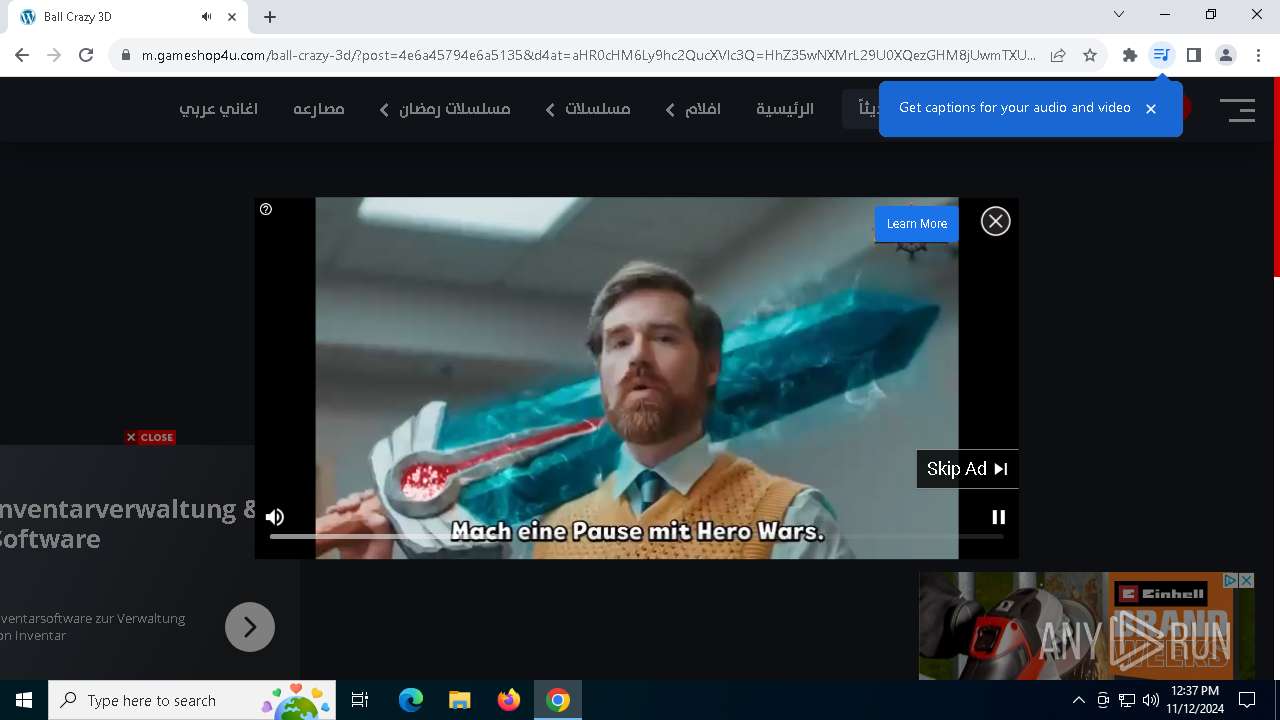Open مصارعه menu item
1280x720 pixels.
tap(319, 109)
